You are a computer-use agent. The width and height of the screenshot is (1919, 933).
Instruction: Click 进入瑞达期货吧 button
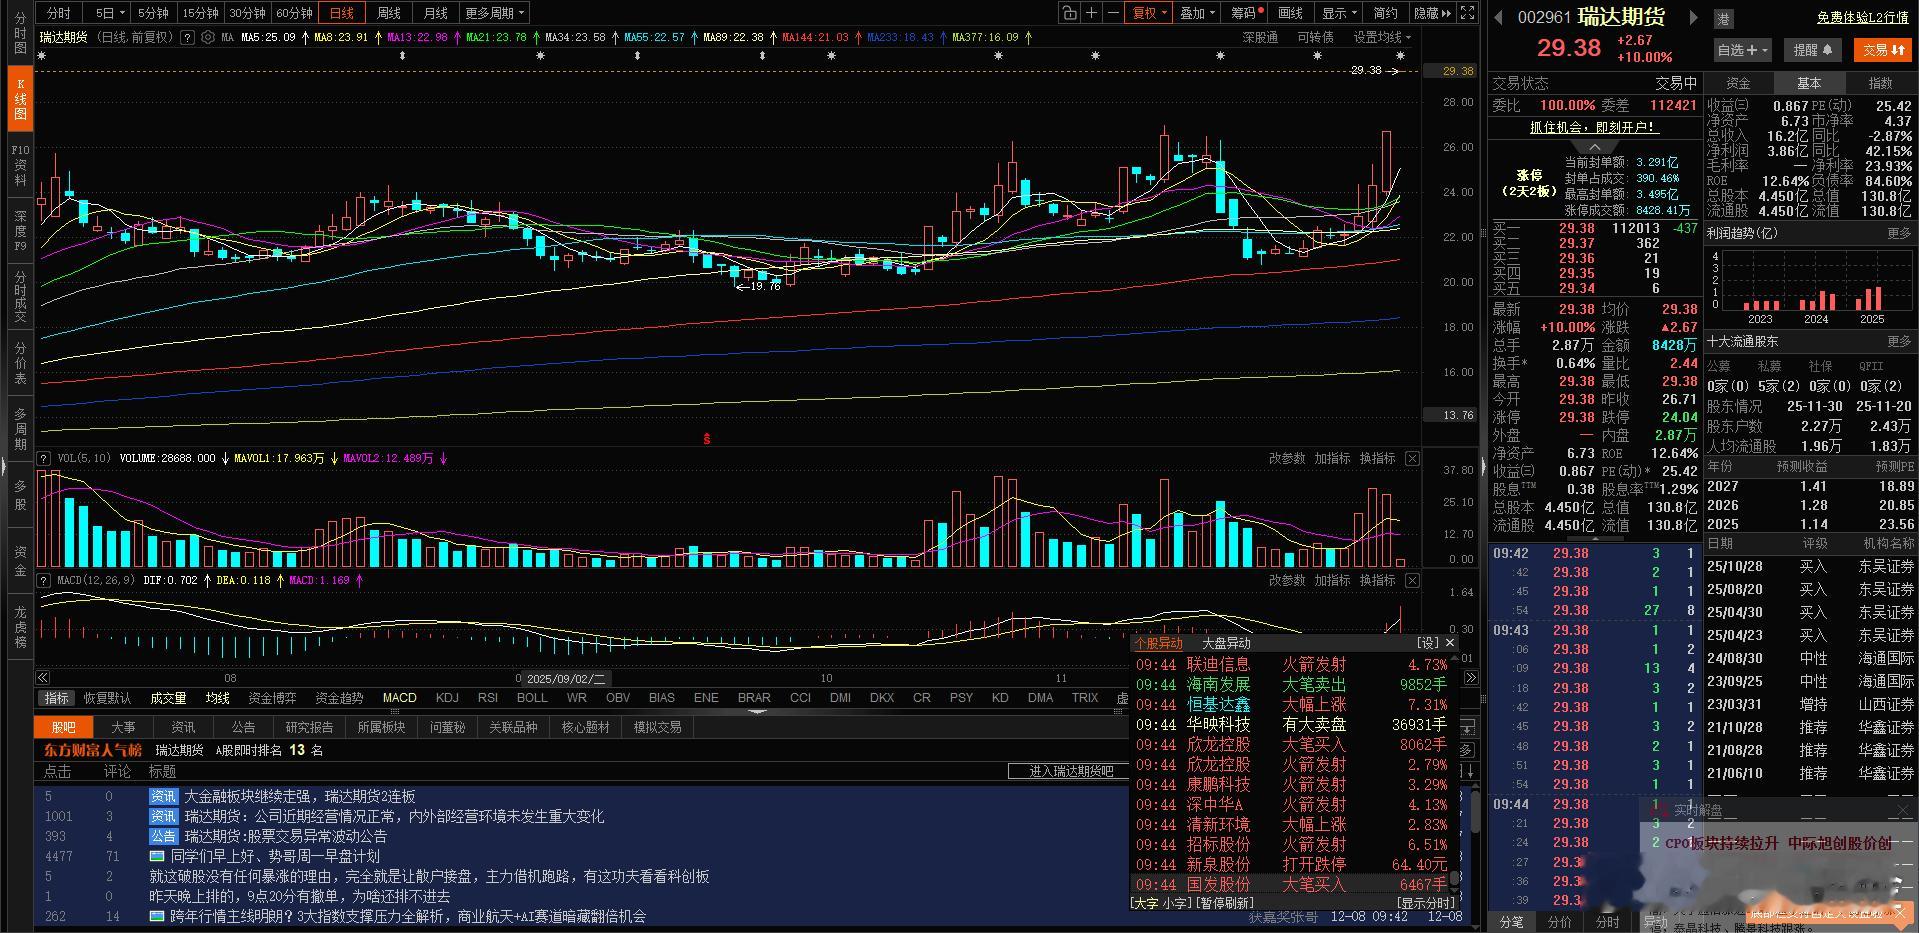point(1071,771)
